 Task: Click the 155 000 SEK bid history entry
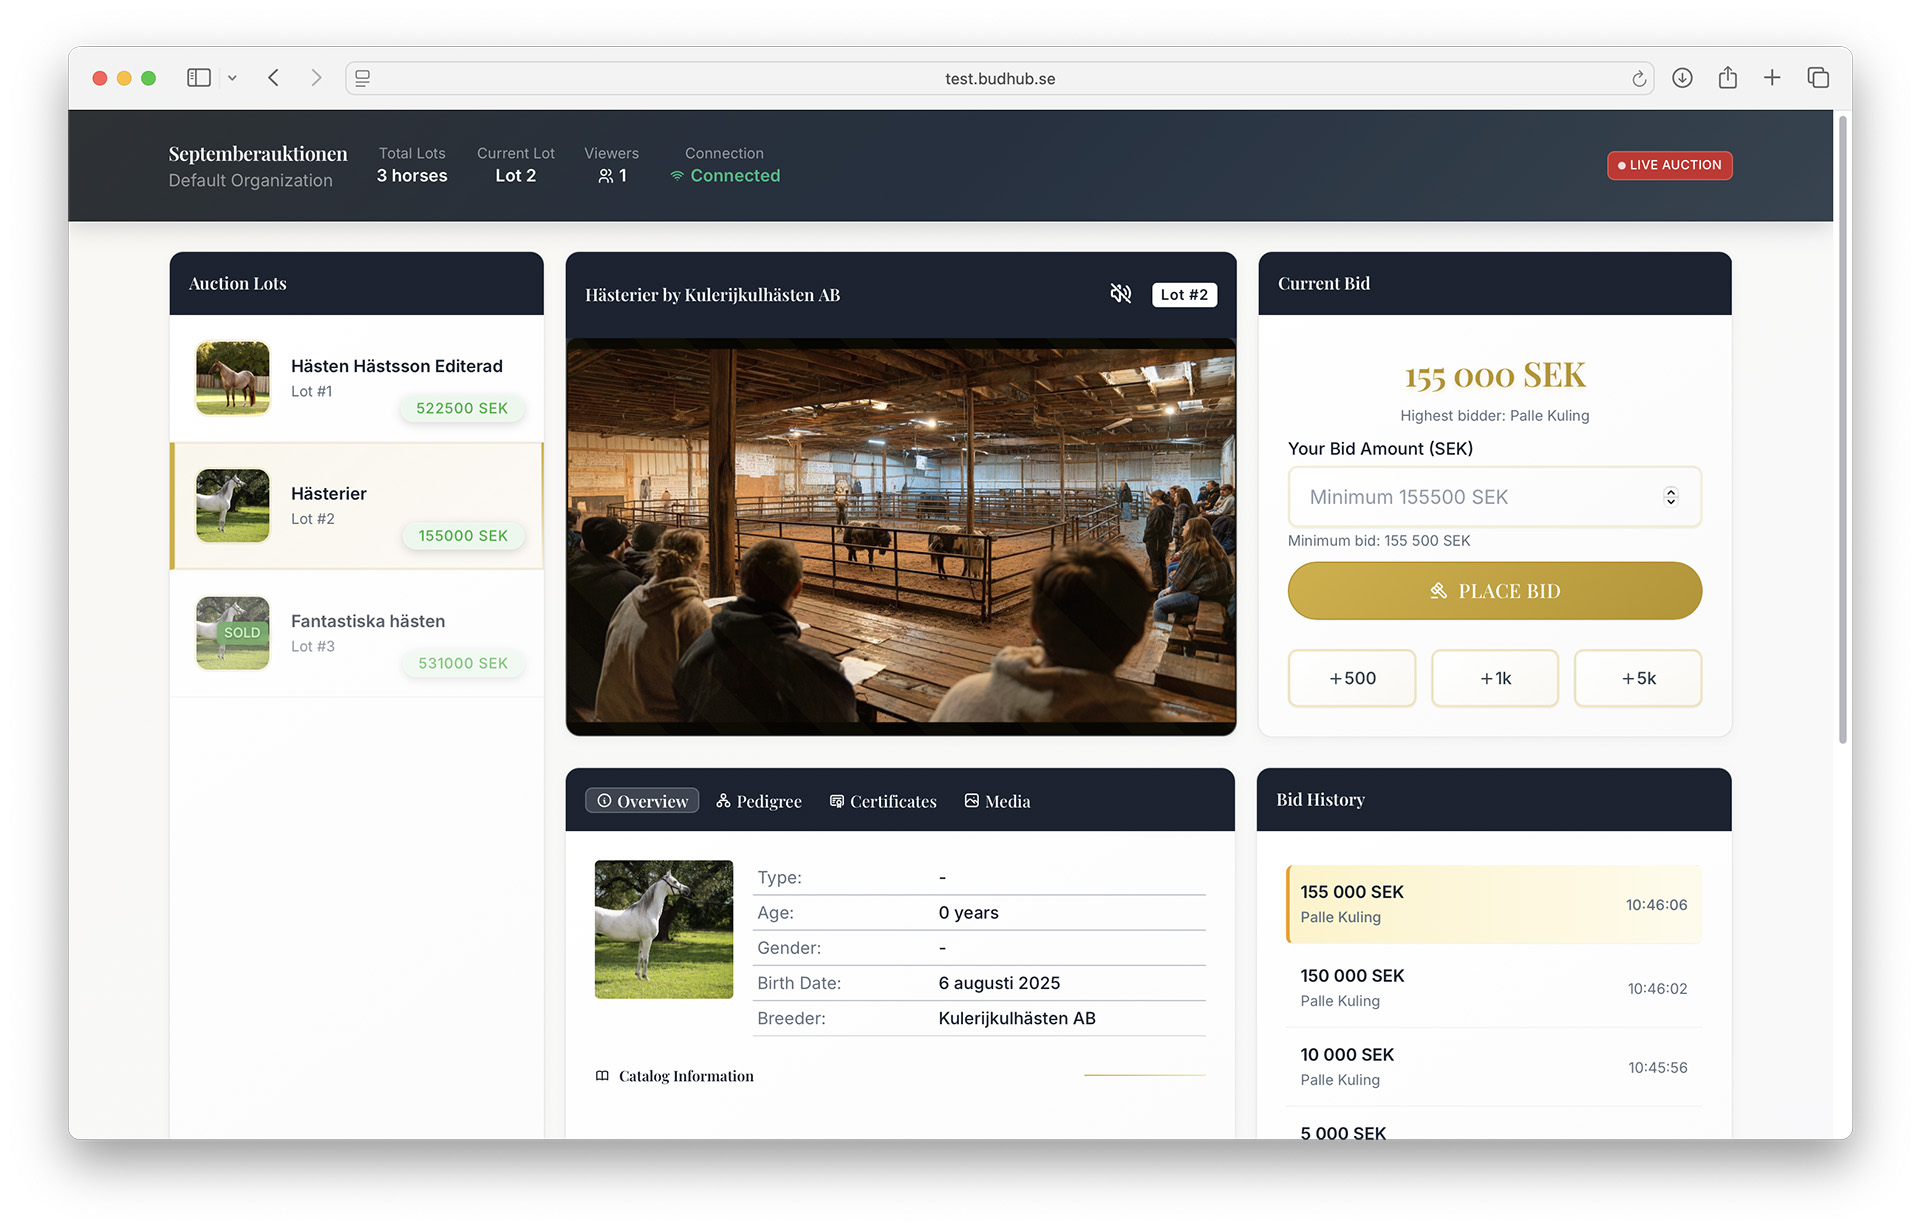point(1494,904)
